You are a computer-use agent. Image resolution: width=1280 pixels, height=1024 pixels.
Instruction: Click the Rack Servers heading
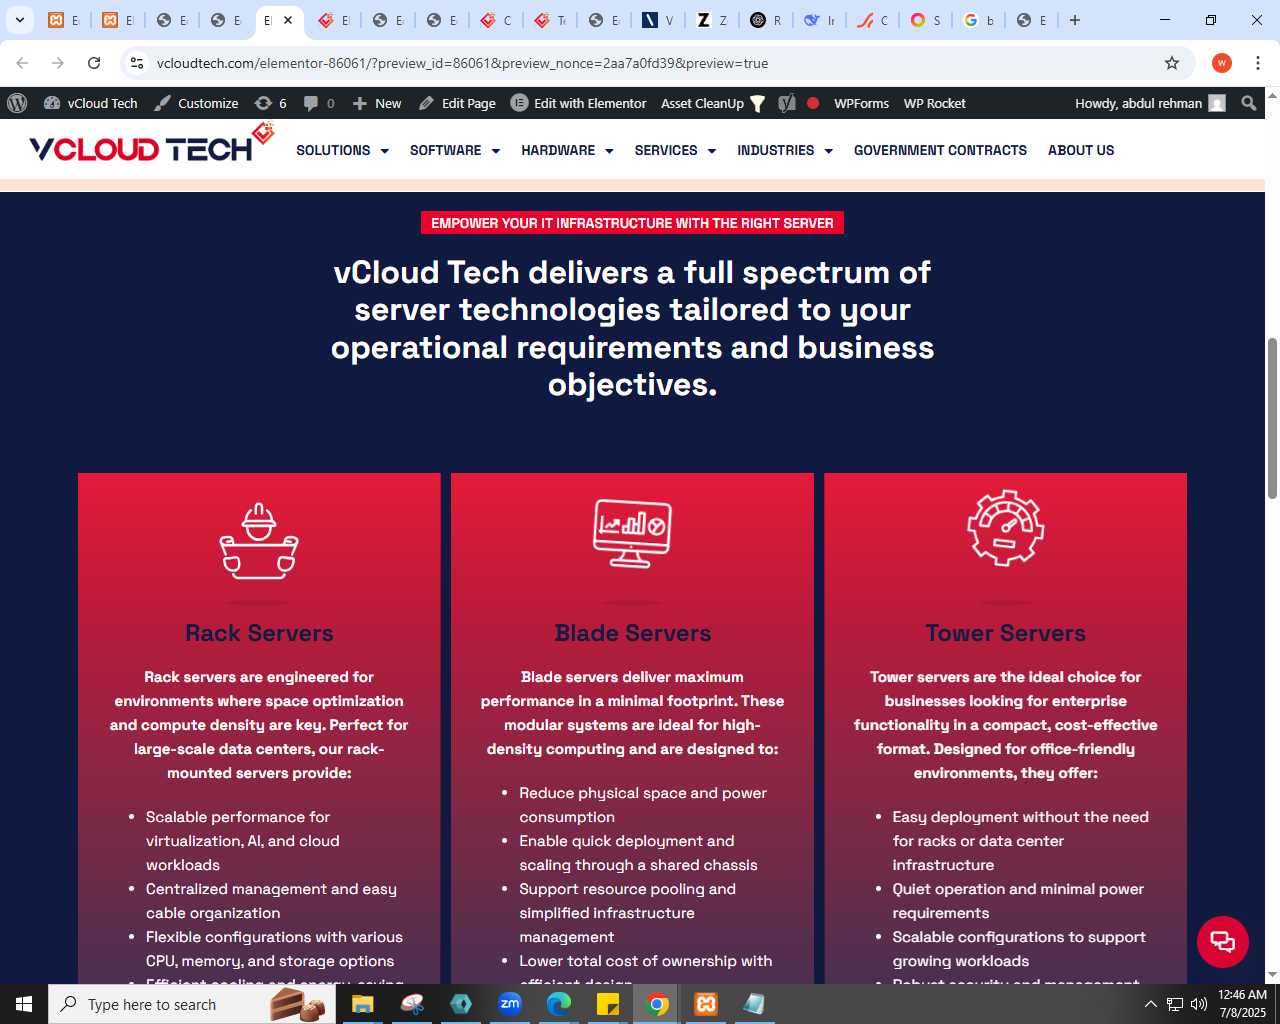(x=259, y=633)
